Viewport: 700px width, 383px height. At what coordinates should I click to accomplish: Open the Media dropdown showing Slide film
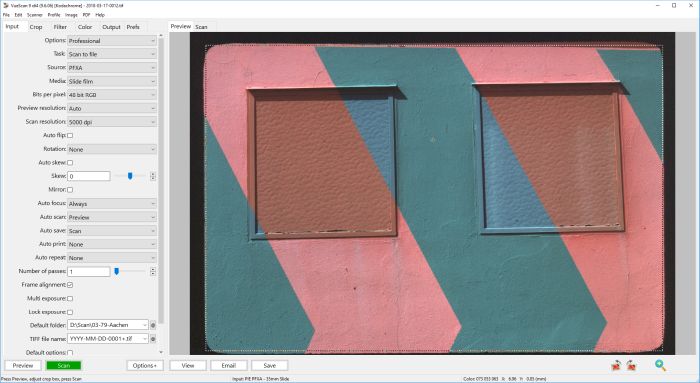[x=112, y=81]
